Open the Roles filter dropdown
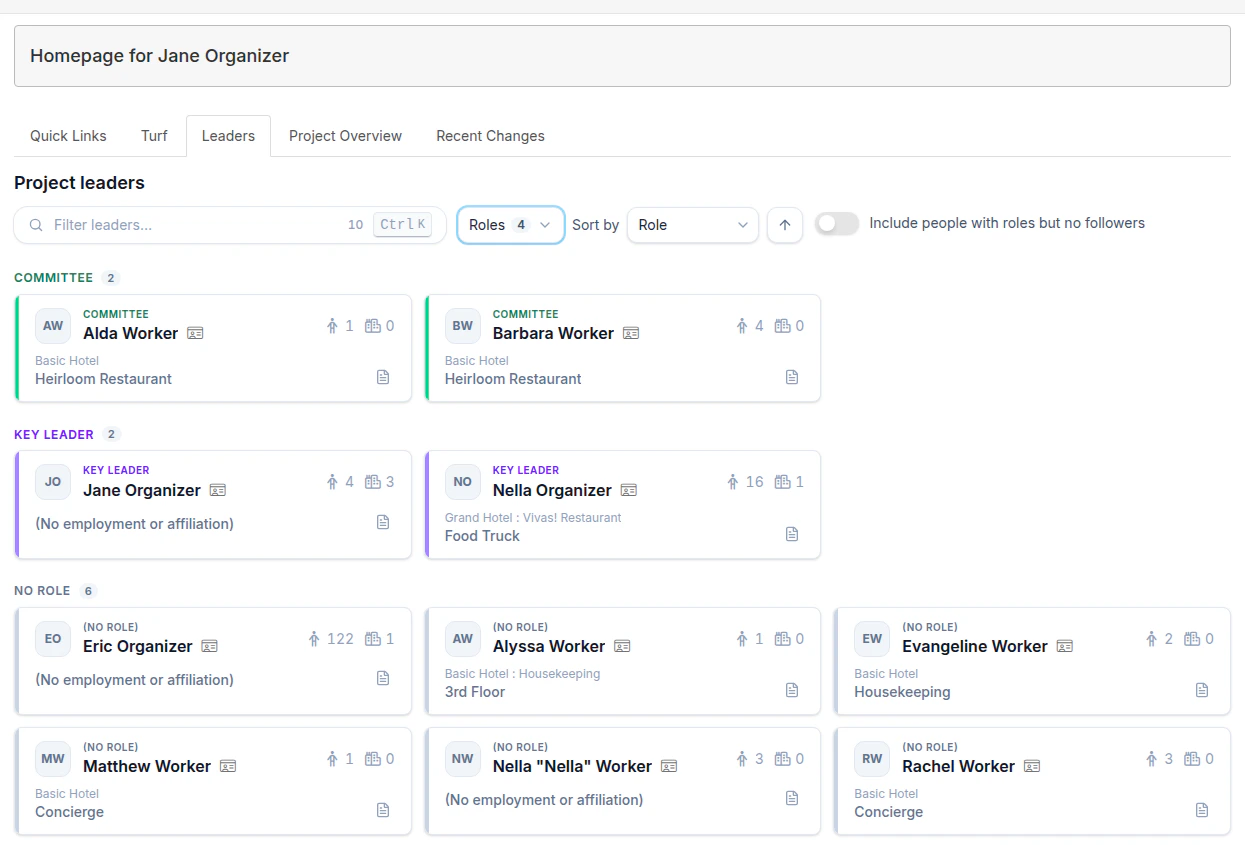 click(x=511, y=225)
